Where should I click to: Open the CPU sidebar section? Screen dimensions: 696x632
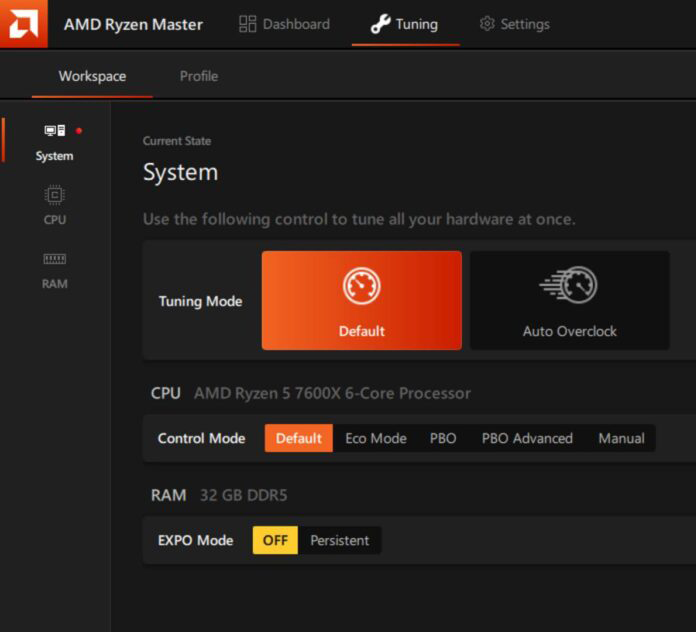(x=55, y=205)
